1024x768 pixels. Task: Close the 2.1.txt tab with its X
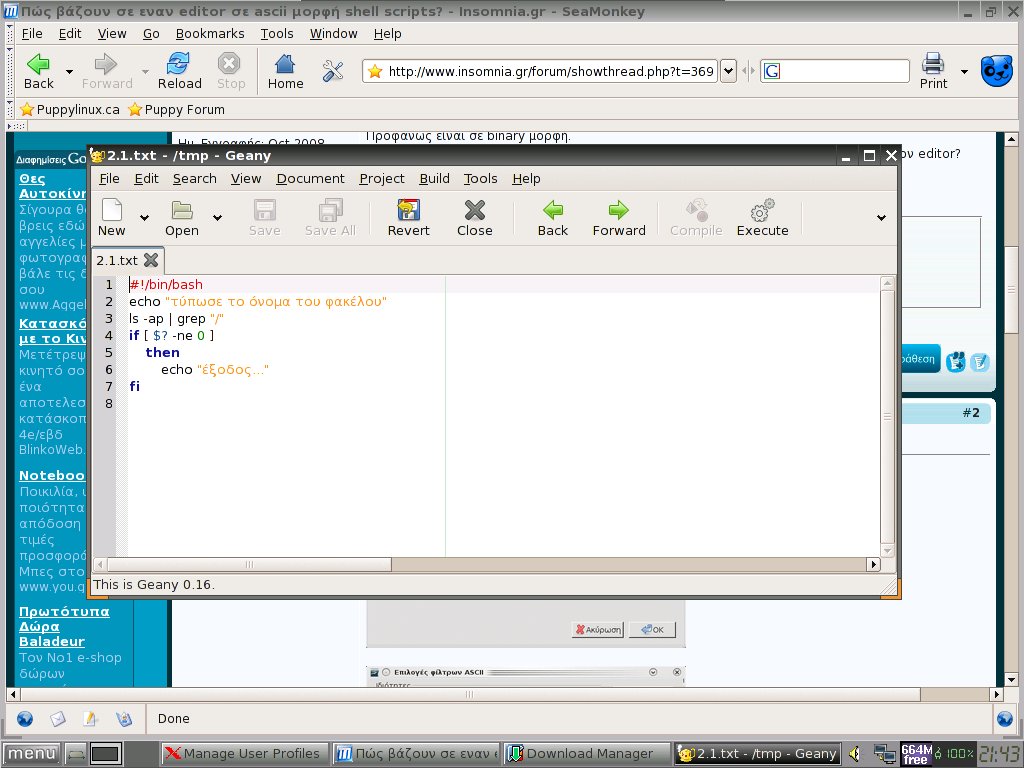click(x=151, y=260)
